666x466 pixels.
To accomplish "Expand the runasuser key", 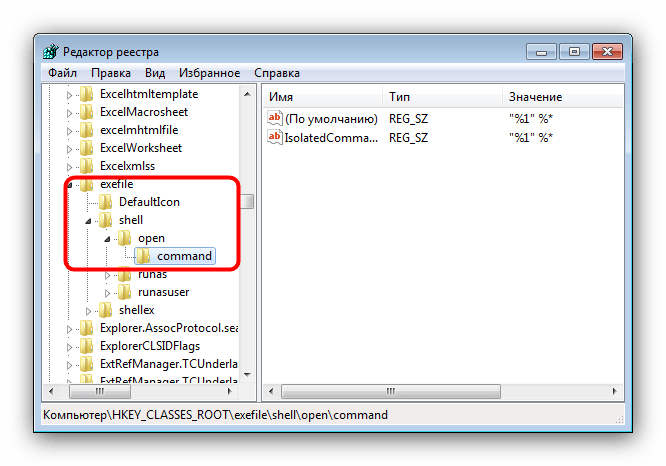I will click(x=107, y=293).
